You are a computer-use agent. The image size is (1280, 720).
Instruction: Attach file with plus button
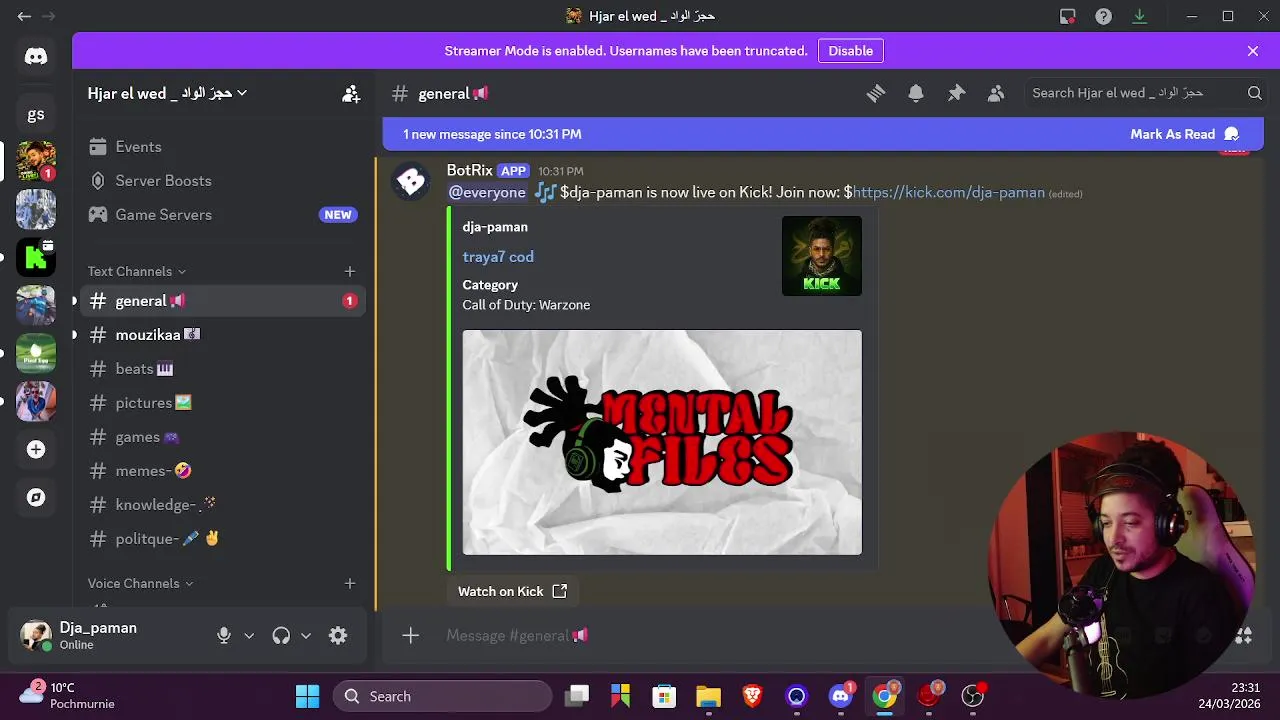tap(410, 635)
